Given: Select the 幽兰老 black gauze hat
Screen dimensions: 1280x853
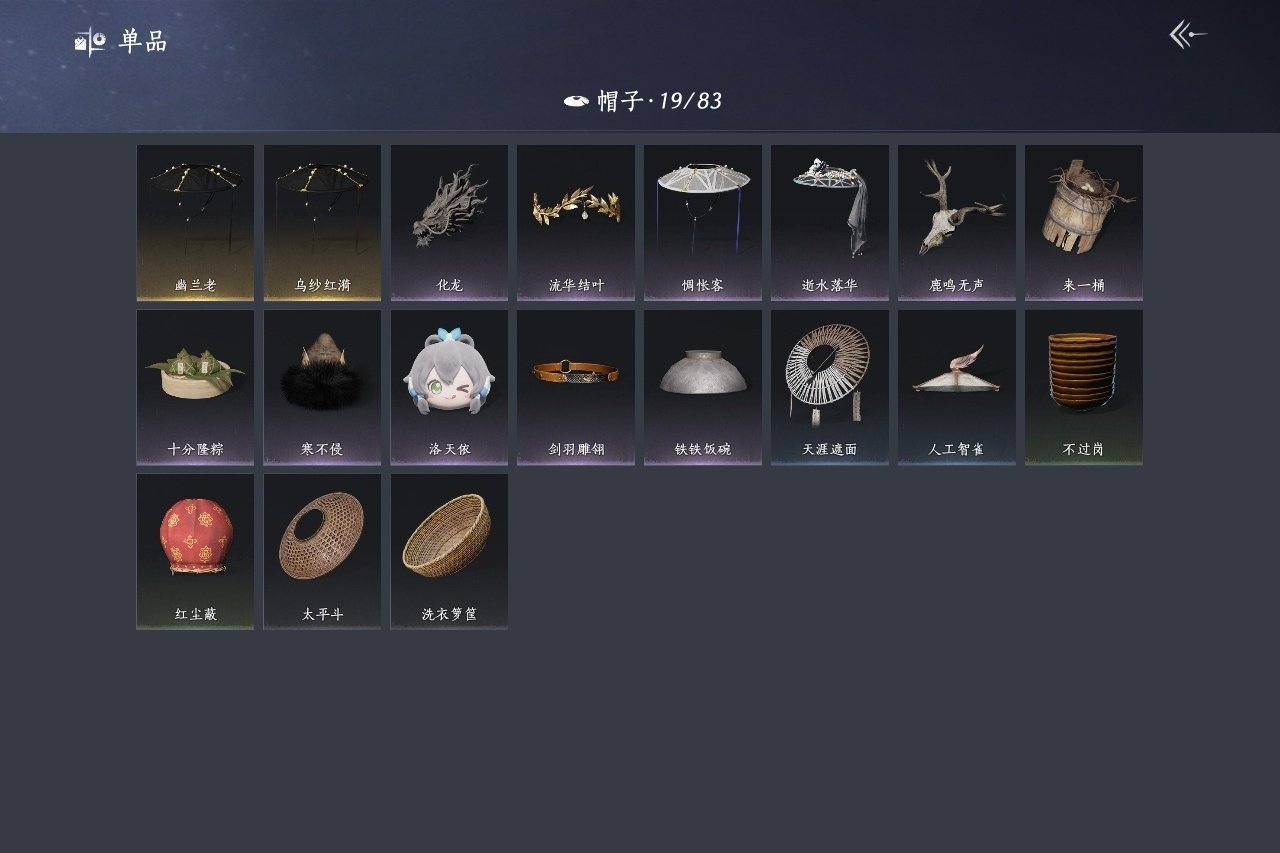Looking at the screenshot, I should [x=195, y=222].
